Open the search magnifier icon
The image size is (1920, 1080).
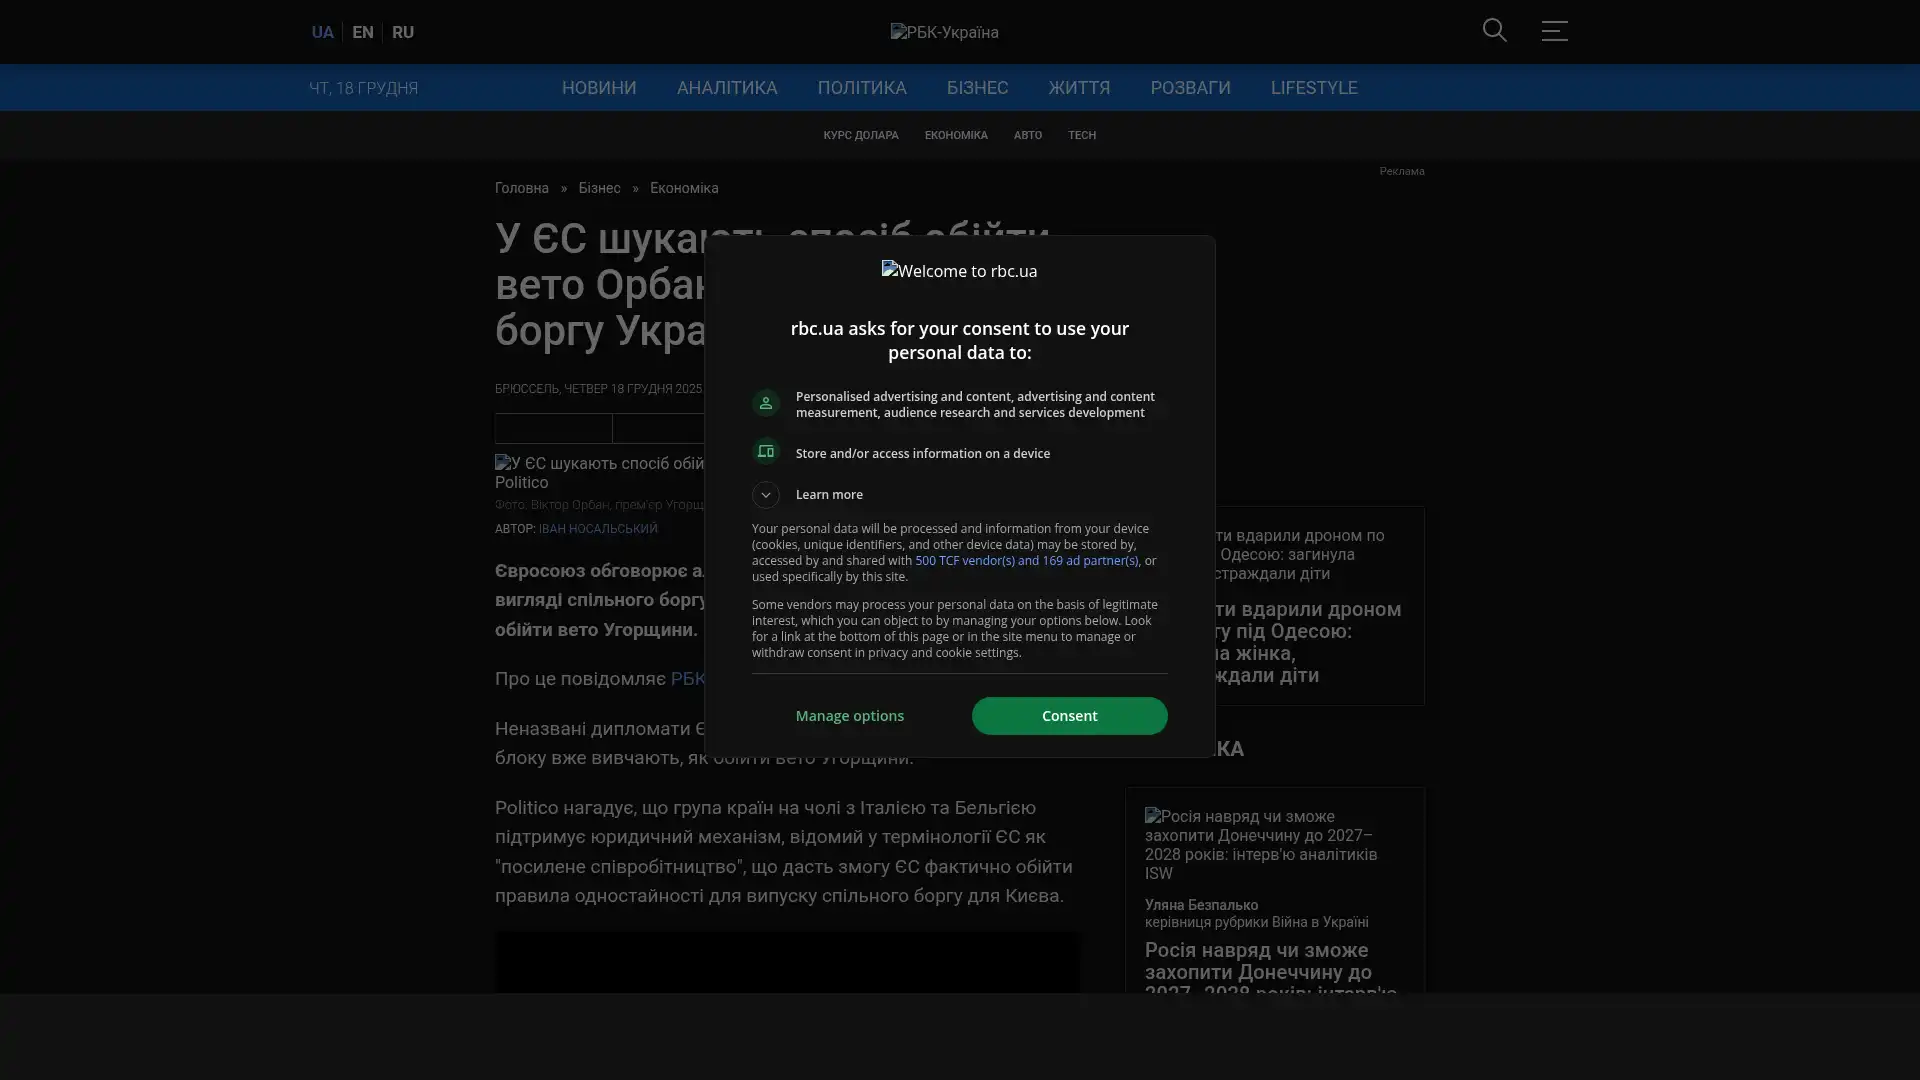click(x=1494, y=31)
